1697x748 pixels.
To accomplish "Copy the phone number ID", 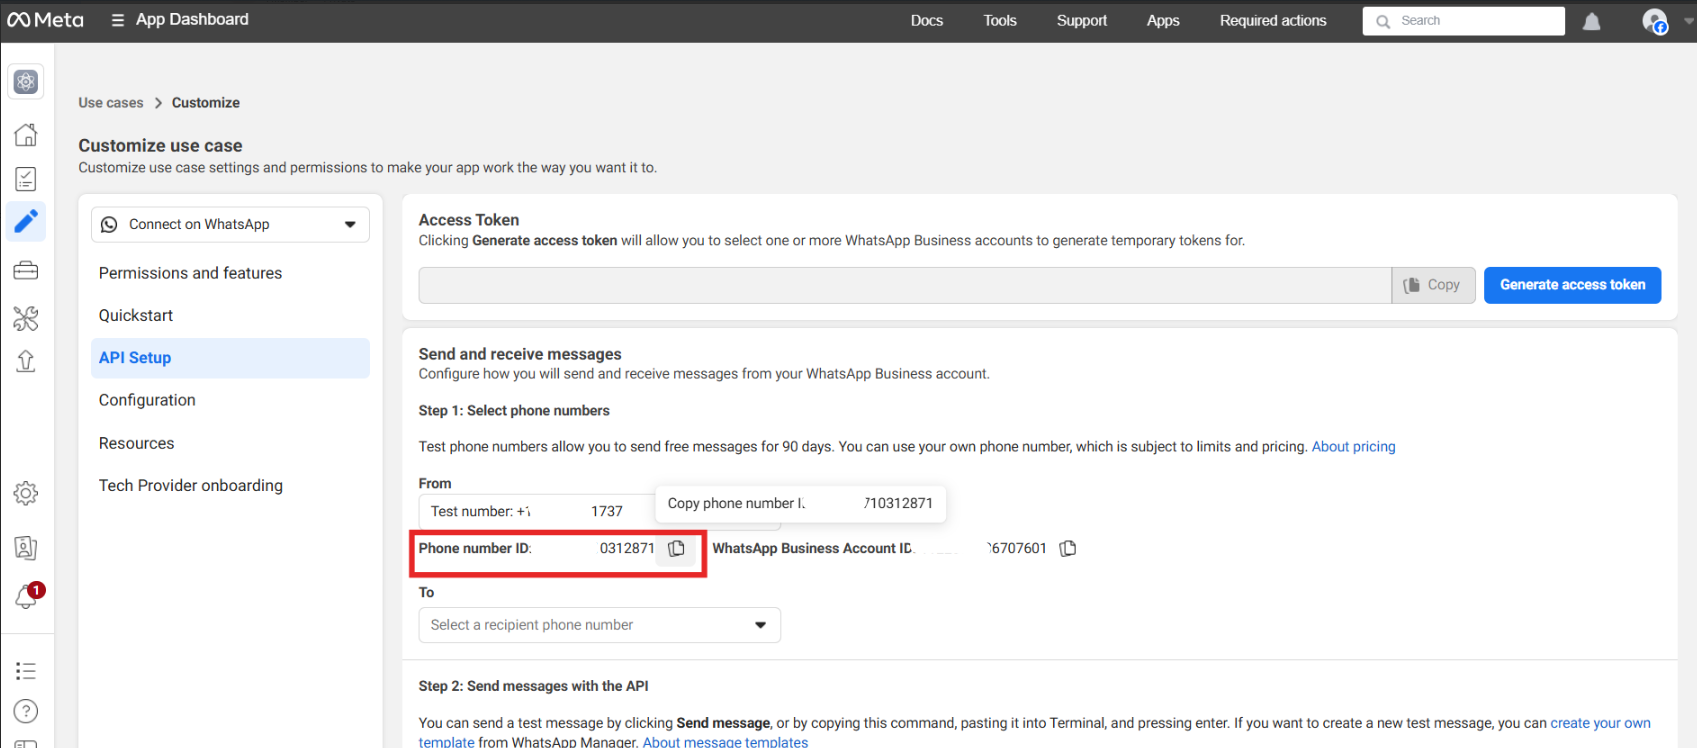I will pos(677,548).
